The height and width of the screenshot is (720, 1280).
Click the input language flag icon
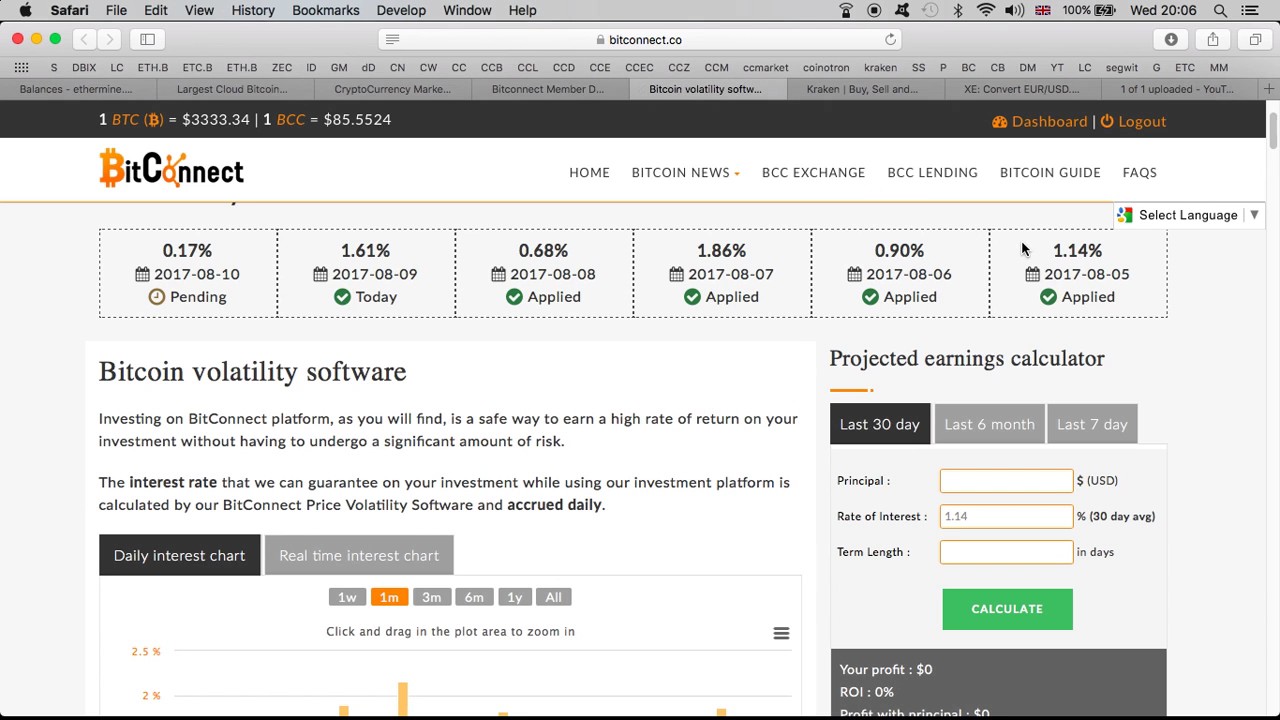1042,10
